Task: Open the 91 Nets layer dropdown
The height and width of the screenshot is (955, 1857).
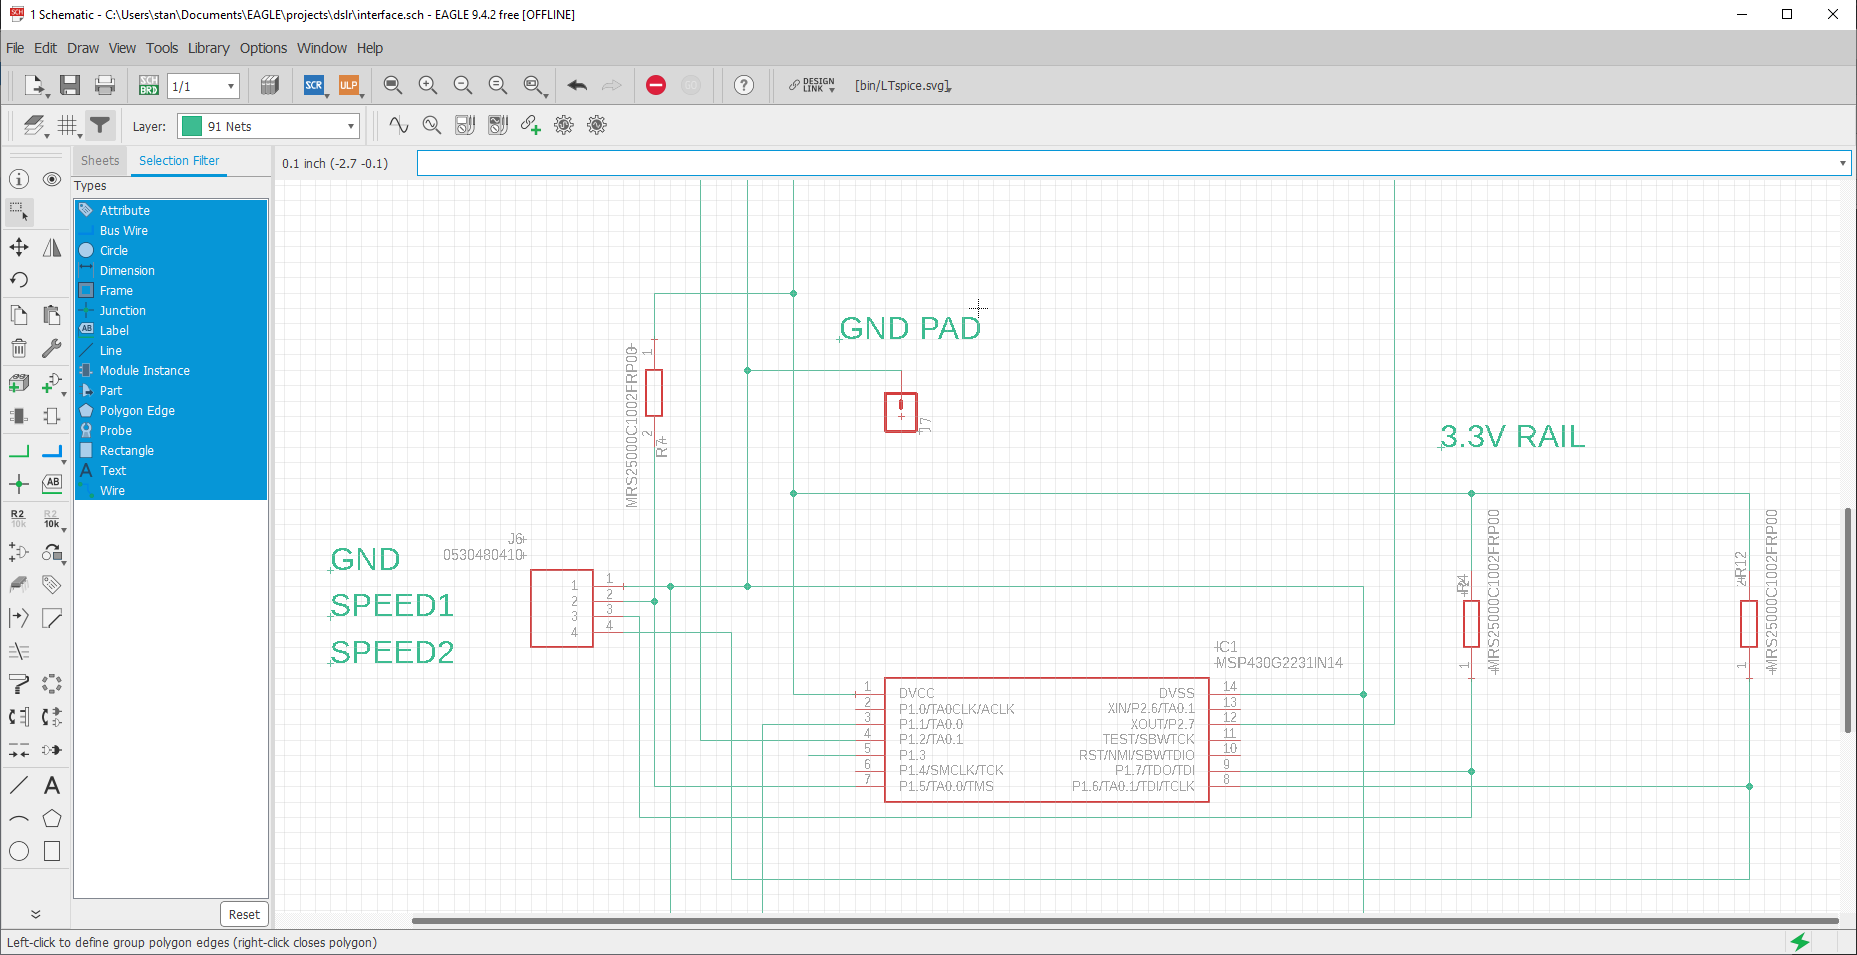Action: (268, 126)
